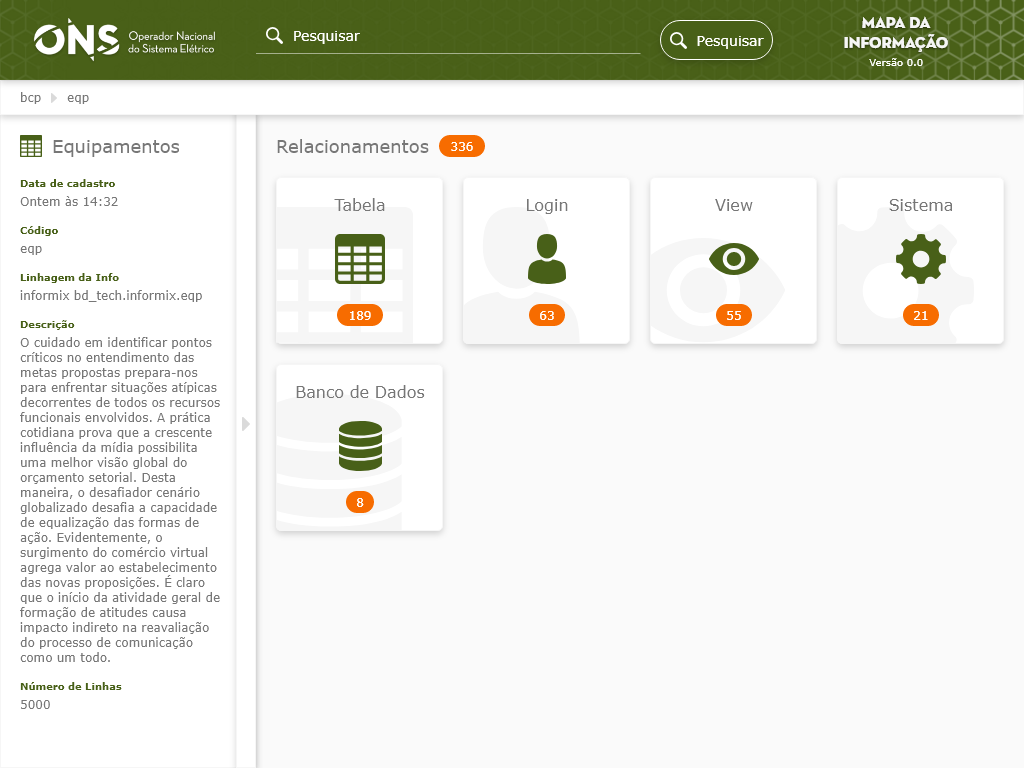Screen dimensions: 1024x768
Task: Click the 'Versão 0.0' version text
Action: (x=895, y=63)
